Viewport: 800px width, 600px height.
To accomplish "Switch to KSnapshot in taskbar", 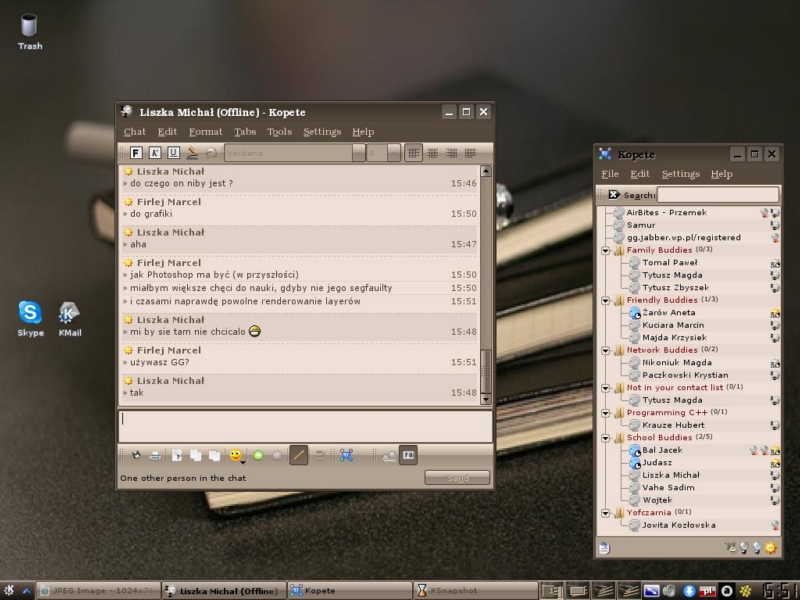I will click(475, 591).
